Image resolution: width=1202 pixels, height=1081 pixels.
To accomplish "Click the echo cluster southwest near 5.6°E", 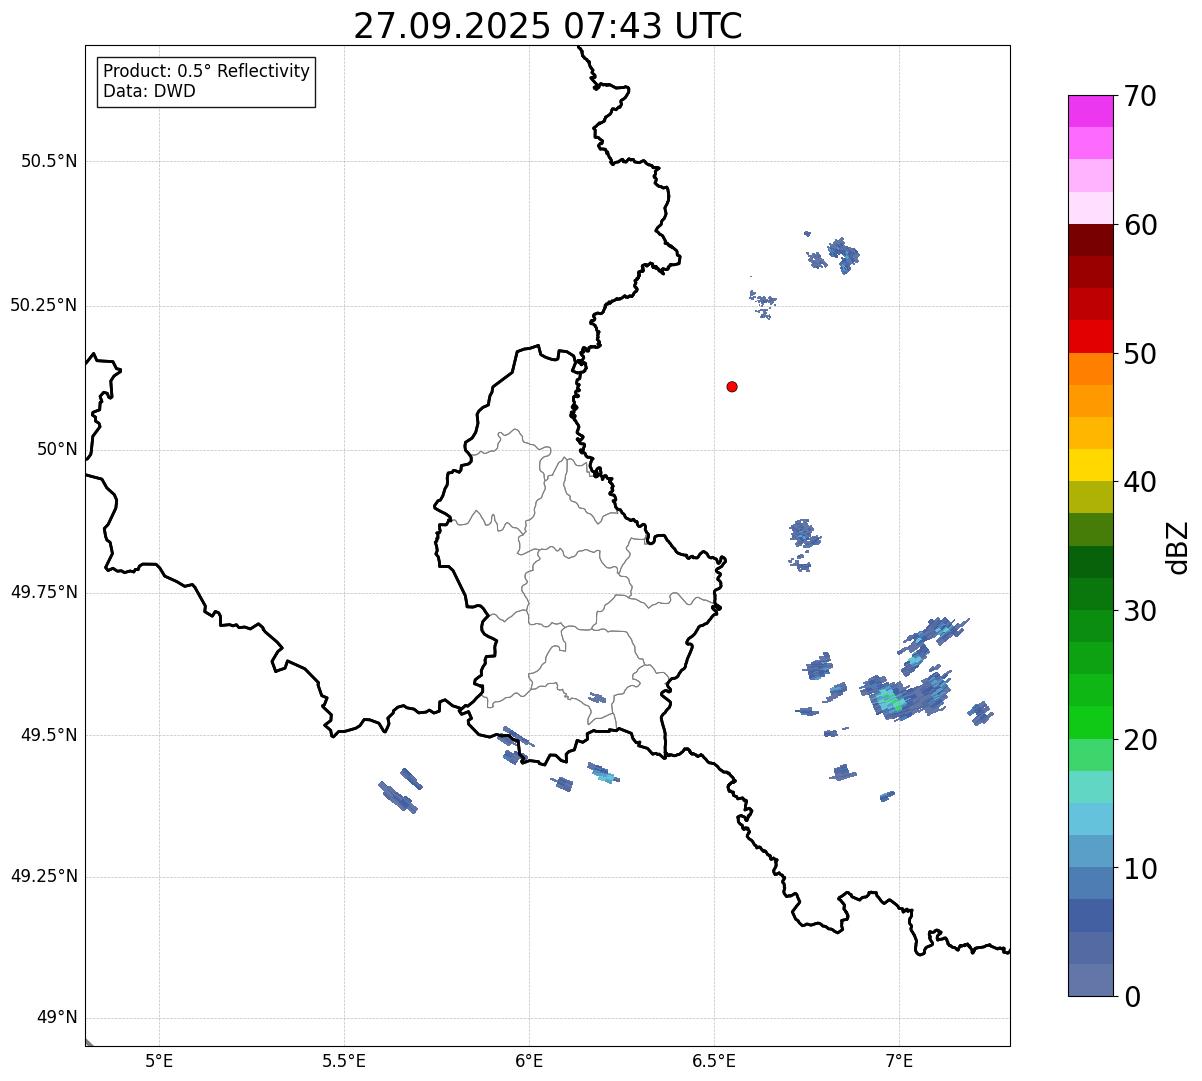I will click(400, 790).
